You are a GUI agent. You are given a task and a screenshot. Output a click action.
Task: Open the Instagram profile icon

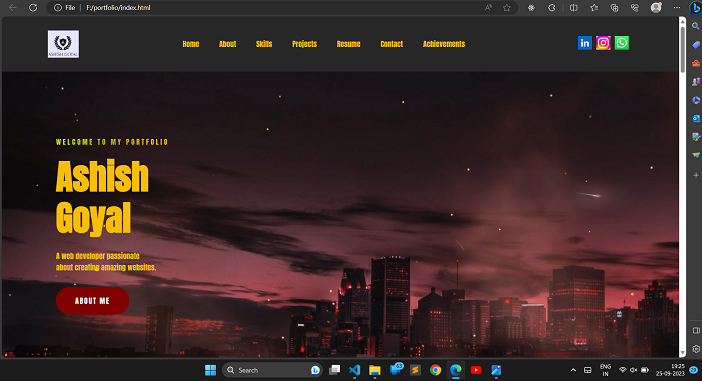point(603,43)
